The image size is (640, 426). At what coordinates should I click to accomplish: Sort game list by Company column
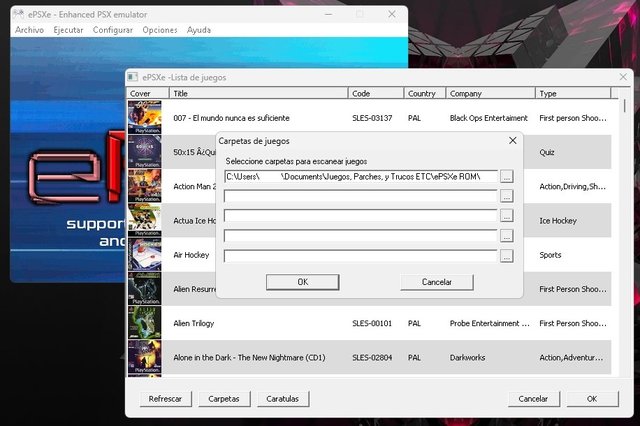point(490,93)
